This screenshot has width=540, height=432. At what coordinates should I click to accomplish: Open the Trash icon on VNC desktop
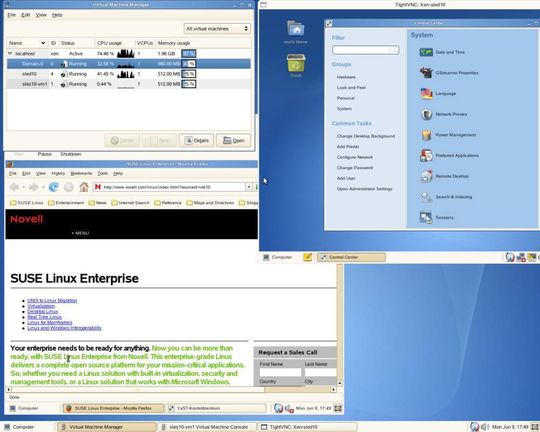coord(296,65)
